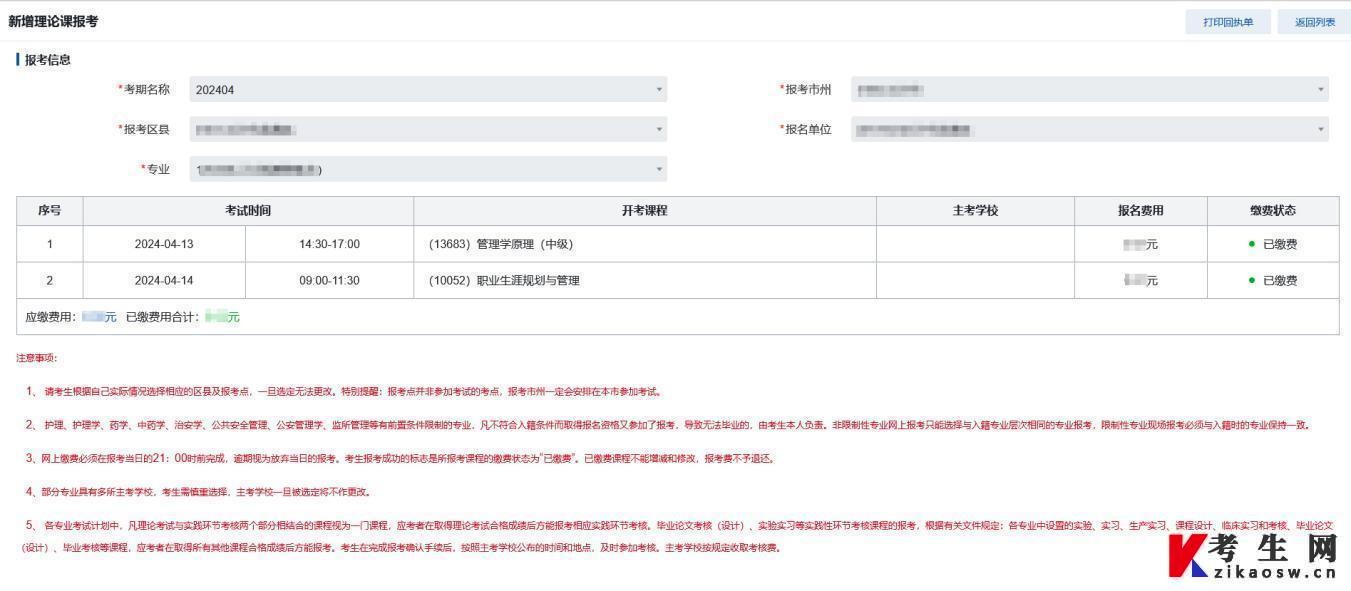
Task: Select the date cell 2024-04-13
Action: (x=164, y=244)
